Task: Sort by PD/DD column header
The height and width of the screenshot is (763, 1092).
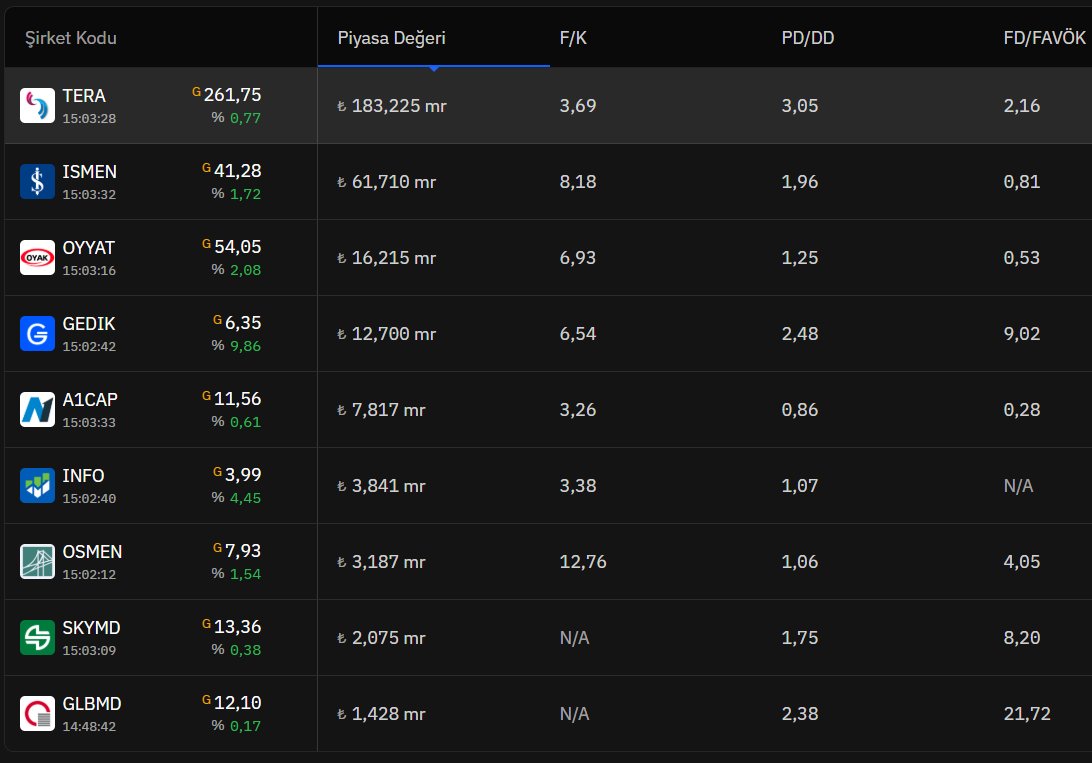Action: (807, 38)
